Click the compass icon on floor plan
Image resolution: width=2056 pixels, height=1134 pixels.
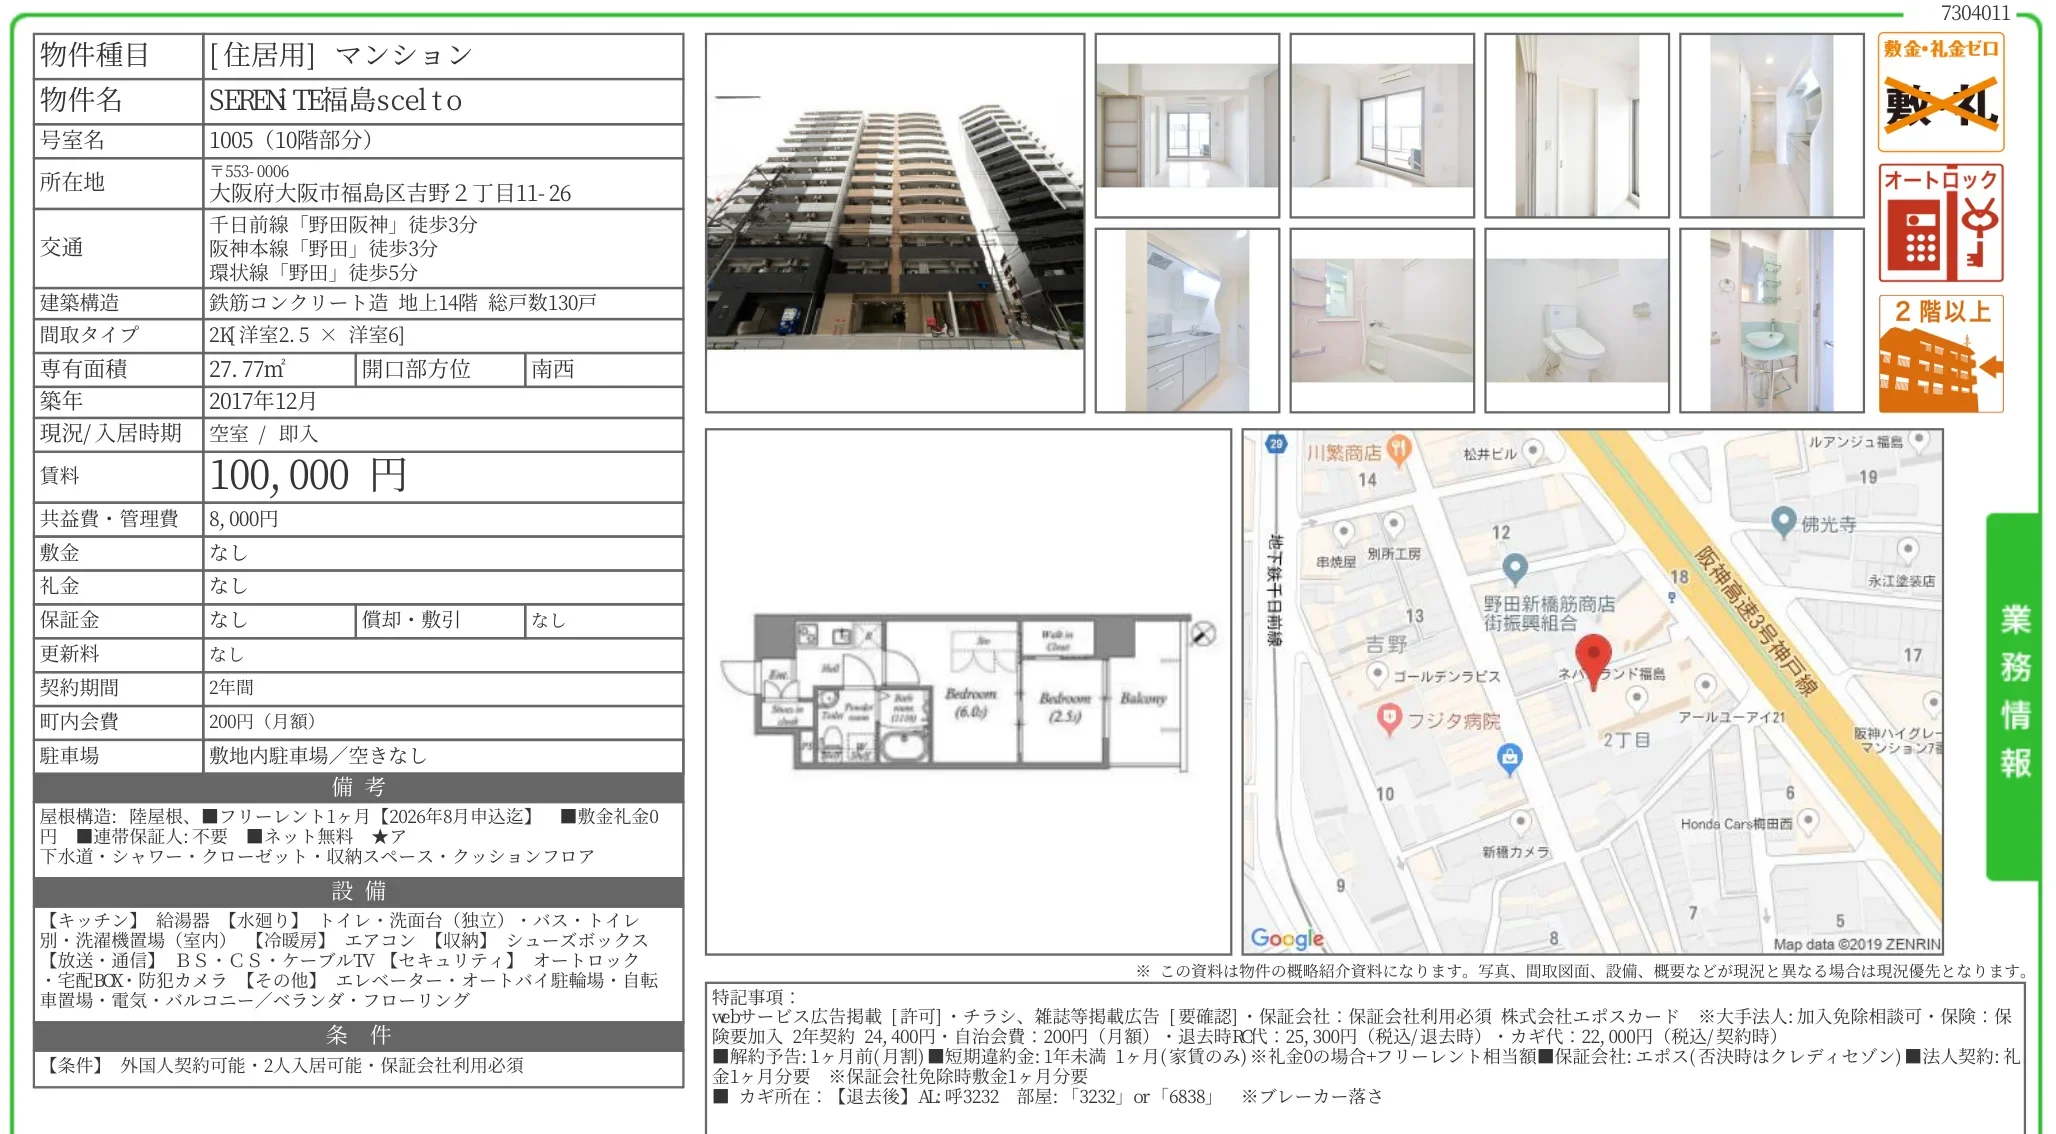pyautogui.click(x=1203, y=633)
